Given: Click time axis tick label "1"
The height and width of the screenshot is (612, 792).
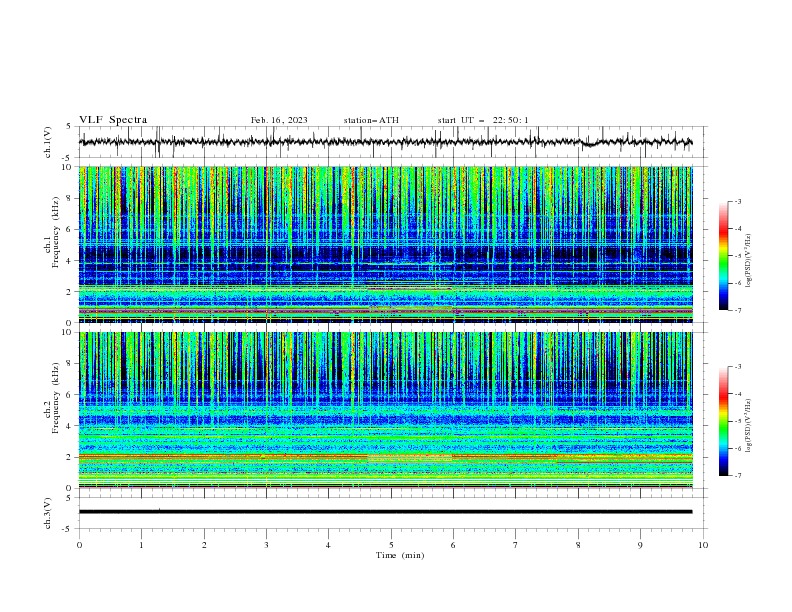Looking at the screenshot, I should coord(141,545).
